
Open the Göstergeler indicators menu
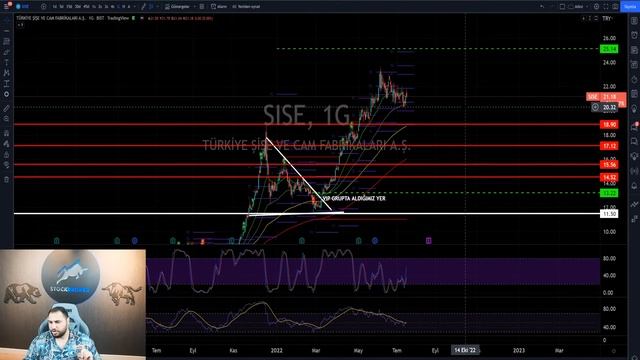pos(177,7)
